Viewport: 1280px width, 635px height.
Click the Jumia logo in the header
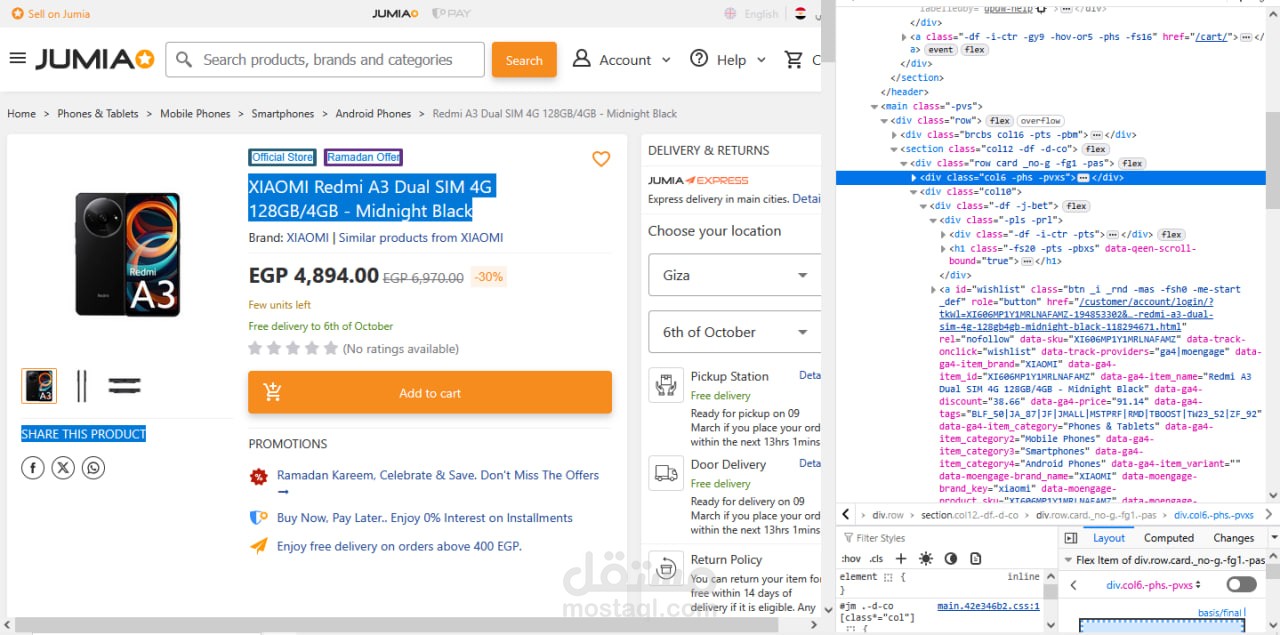[95, 59]
